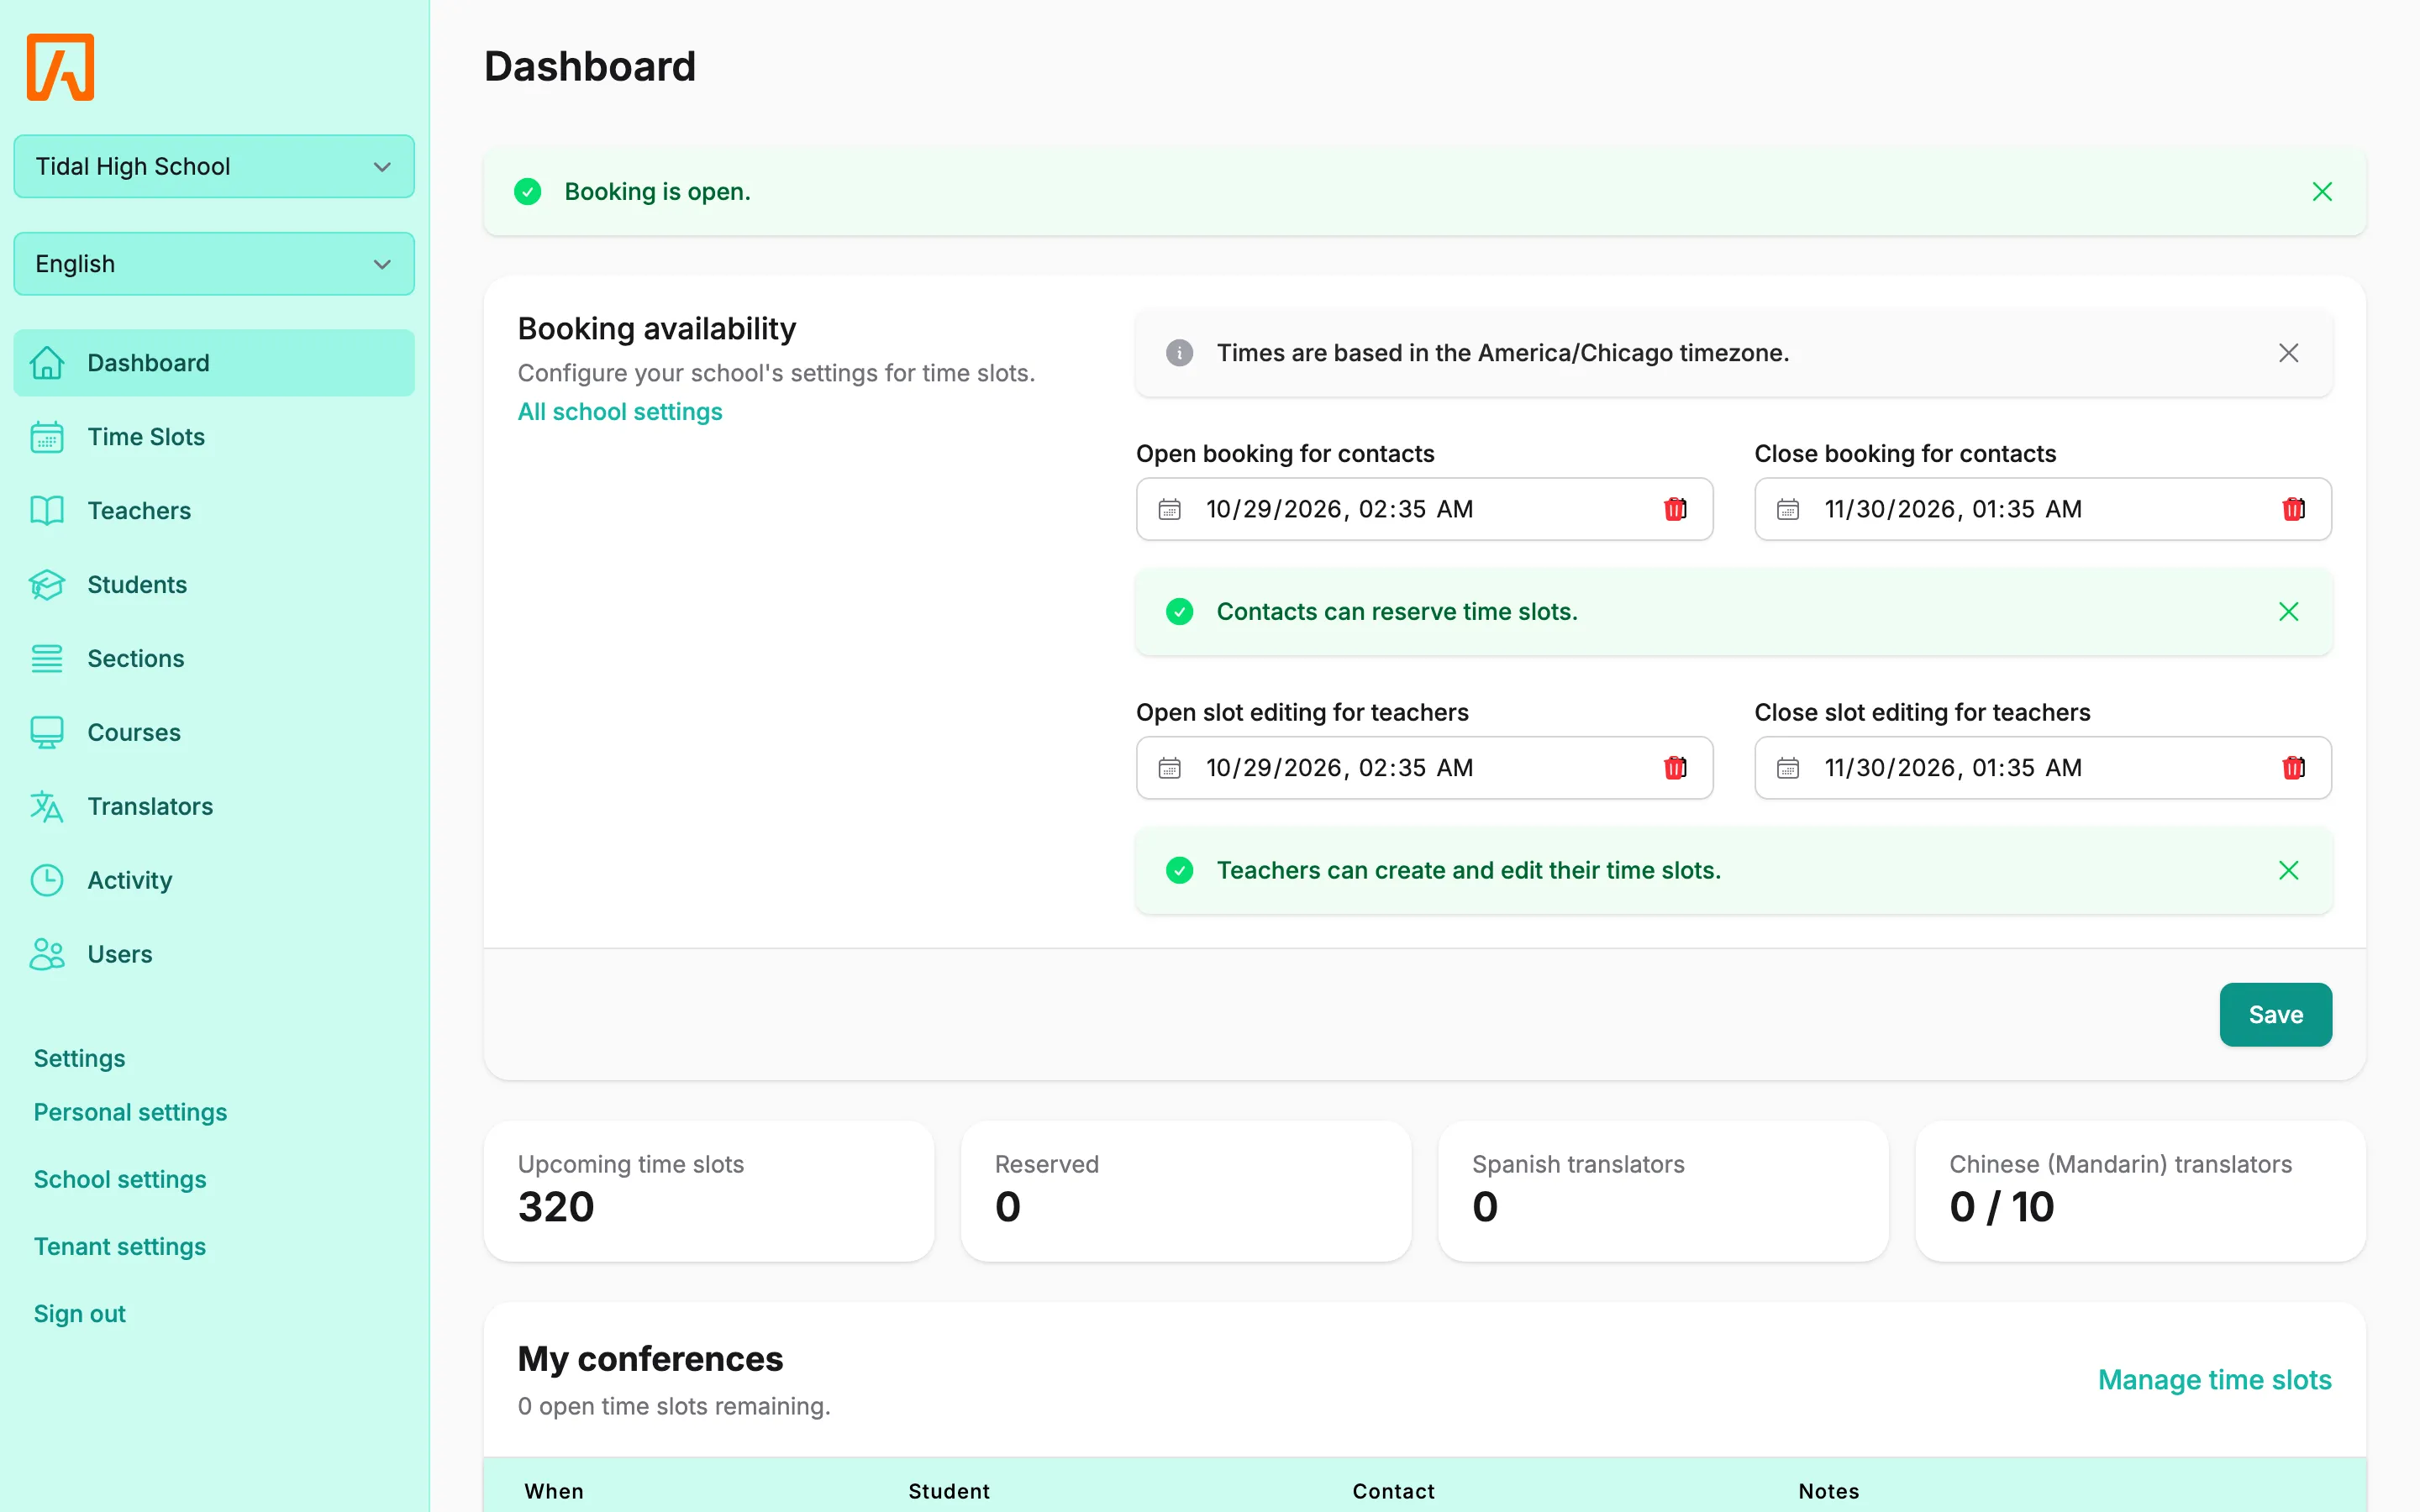Click the Open slot editing for teachers date field

(x=1424, y=768)
